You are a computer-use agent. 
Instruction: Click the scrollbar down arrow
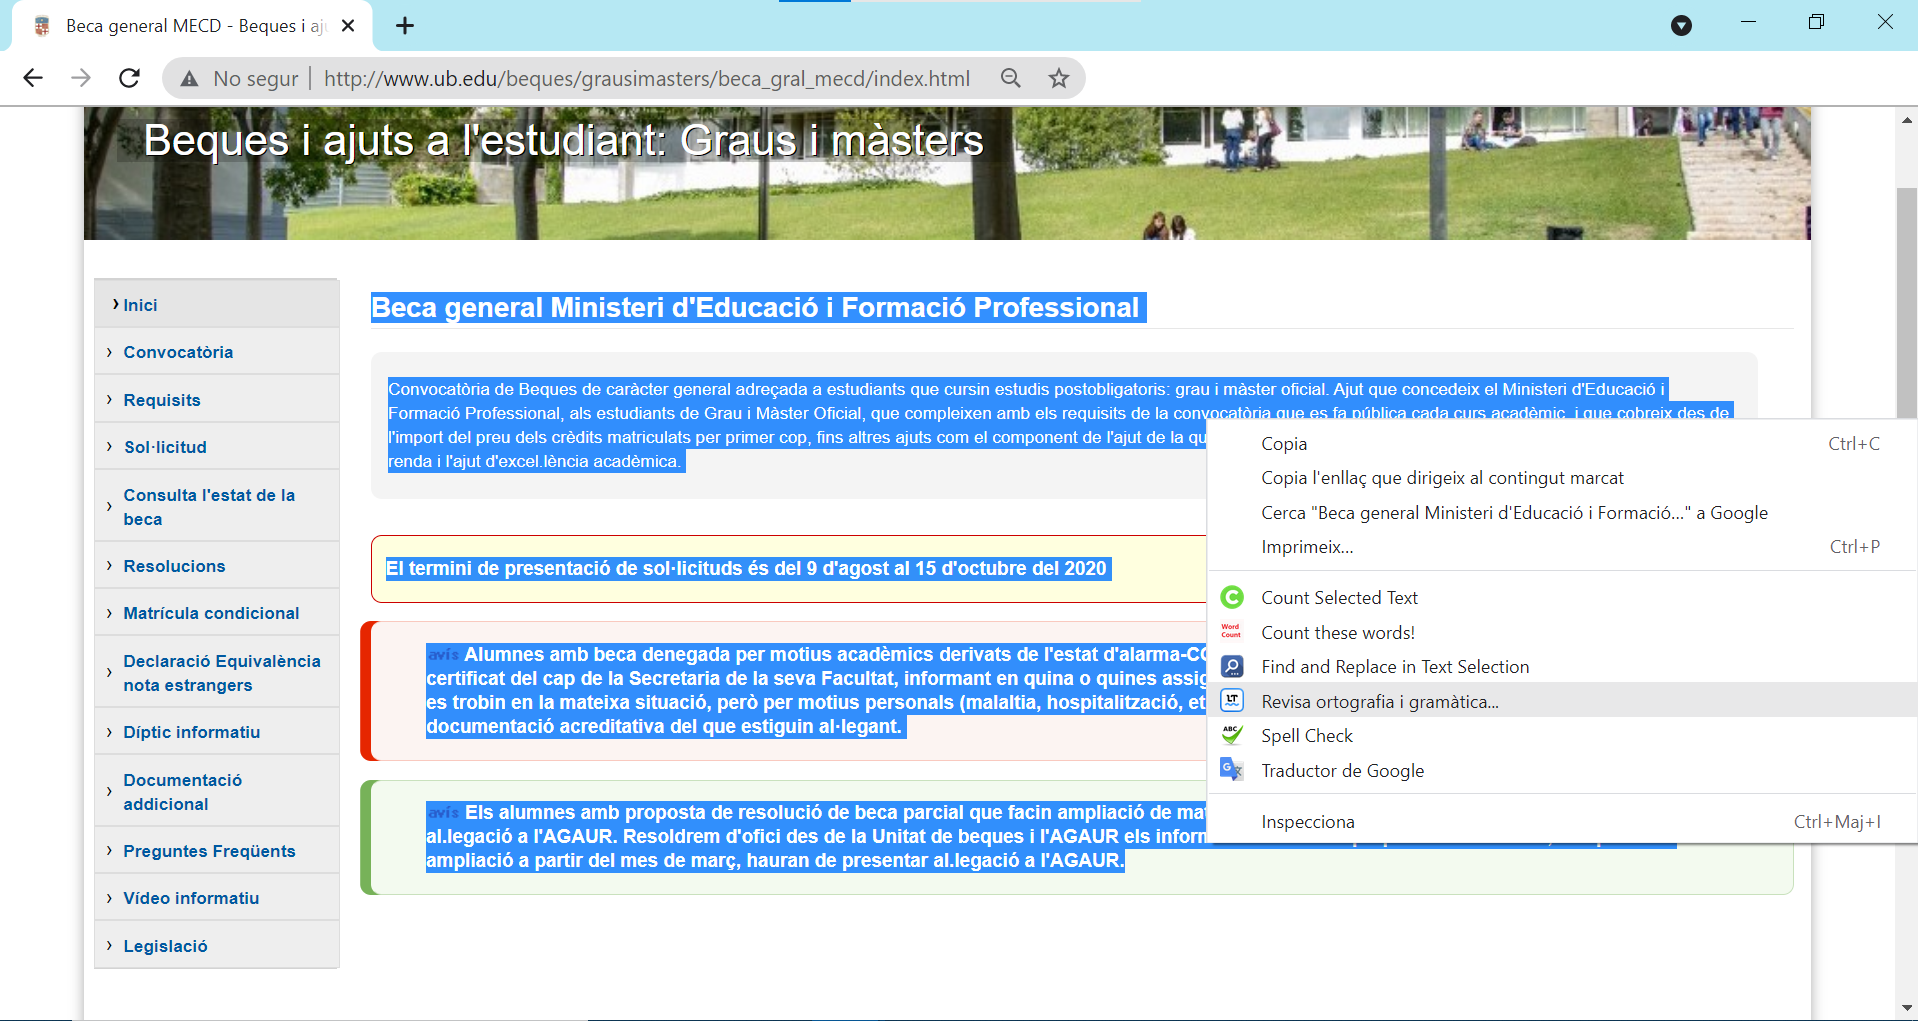tap(1906, 1008)
